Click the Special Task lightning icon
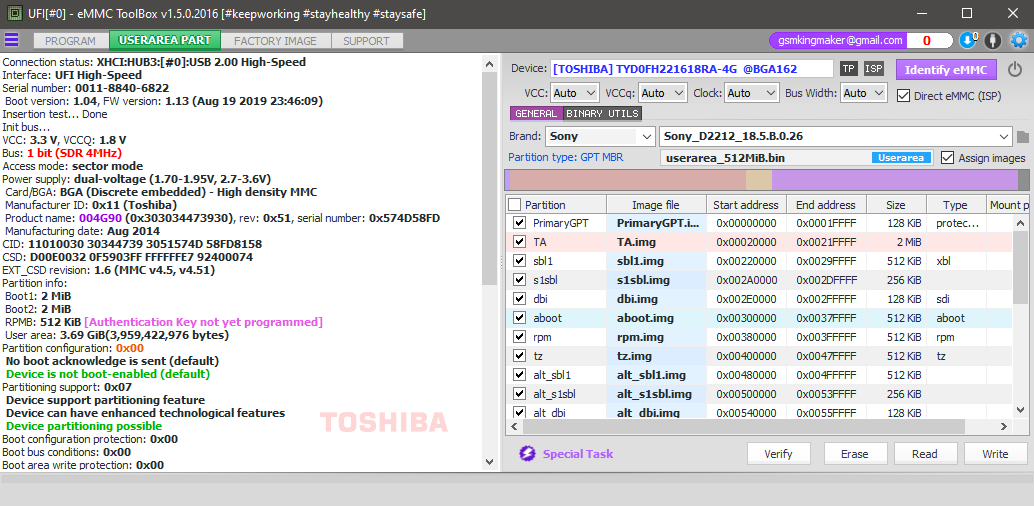Screen dimensions: 1034x506 coord(526,454)
